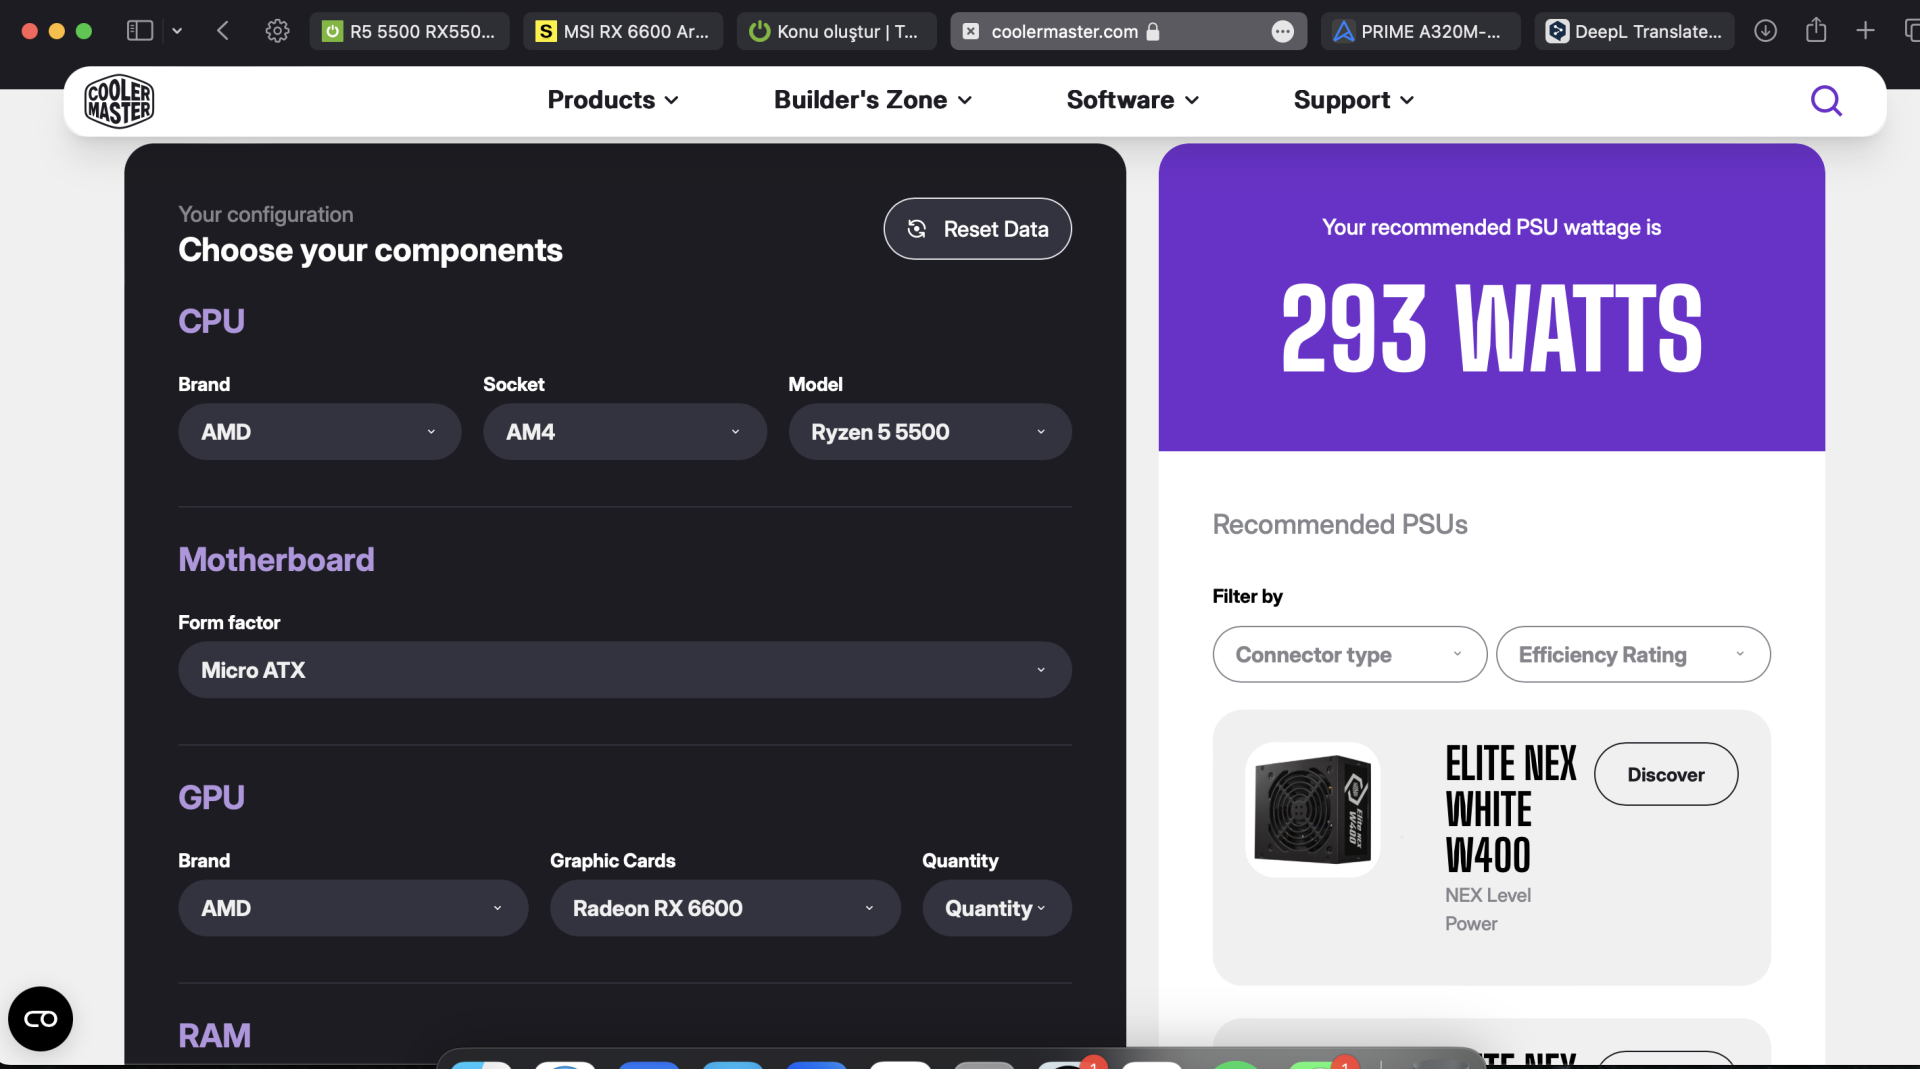
Task: Open the Micro ATX form factor dropdown
Action: point(625,670)
